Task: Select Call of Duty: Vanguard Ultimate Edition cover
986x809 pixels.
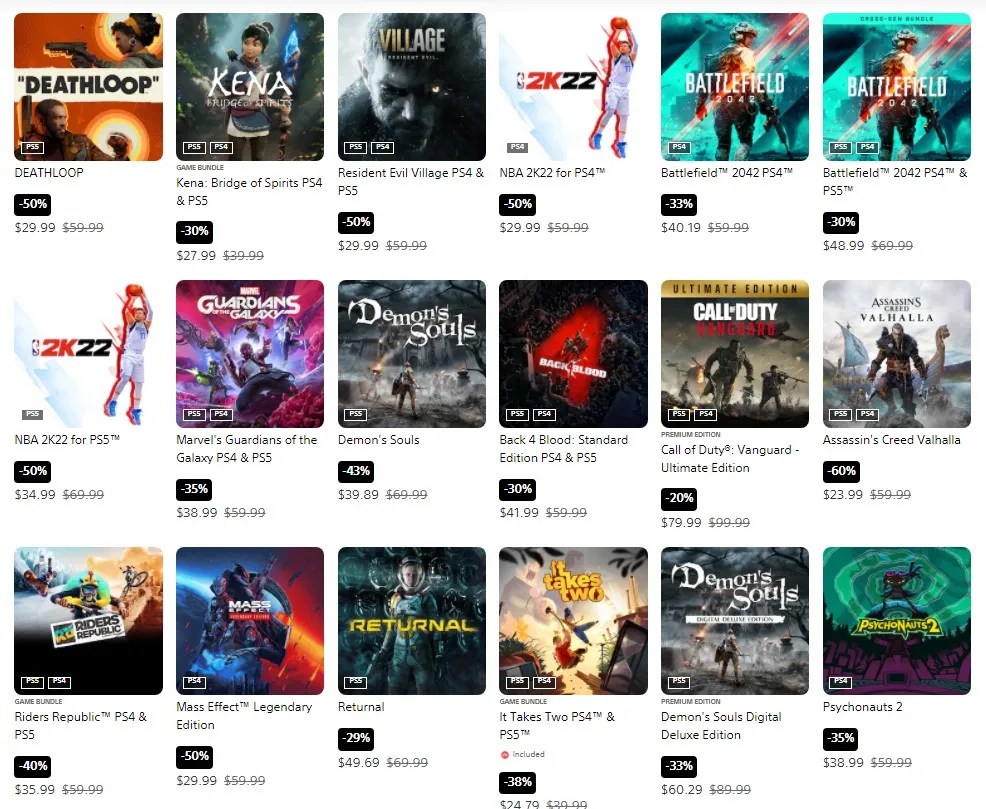Action: 734,354
